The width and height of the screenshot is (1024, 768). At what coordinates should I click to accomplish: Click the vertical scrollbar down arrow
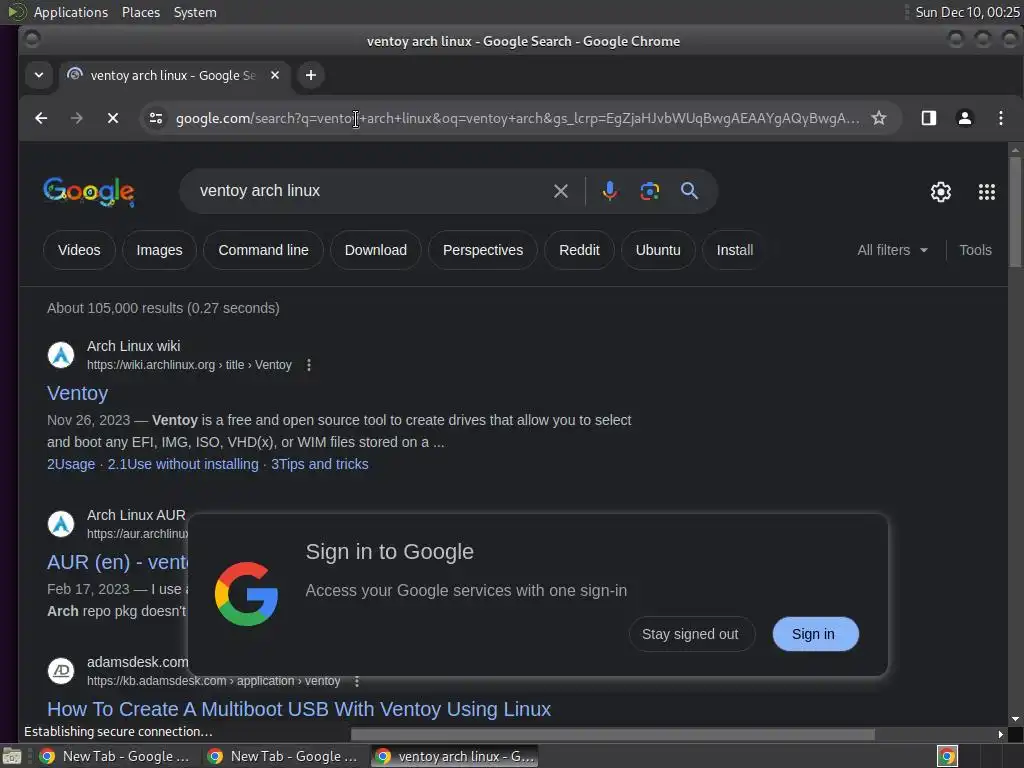tap(1015, 719)
